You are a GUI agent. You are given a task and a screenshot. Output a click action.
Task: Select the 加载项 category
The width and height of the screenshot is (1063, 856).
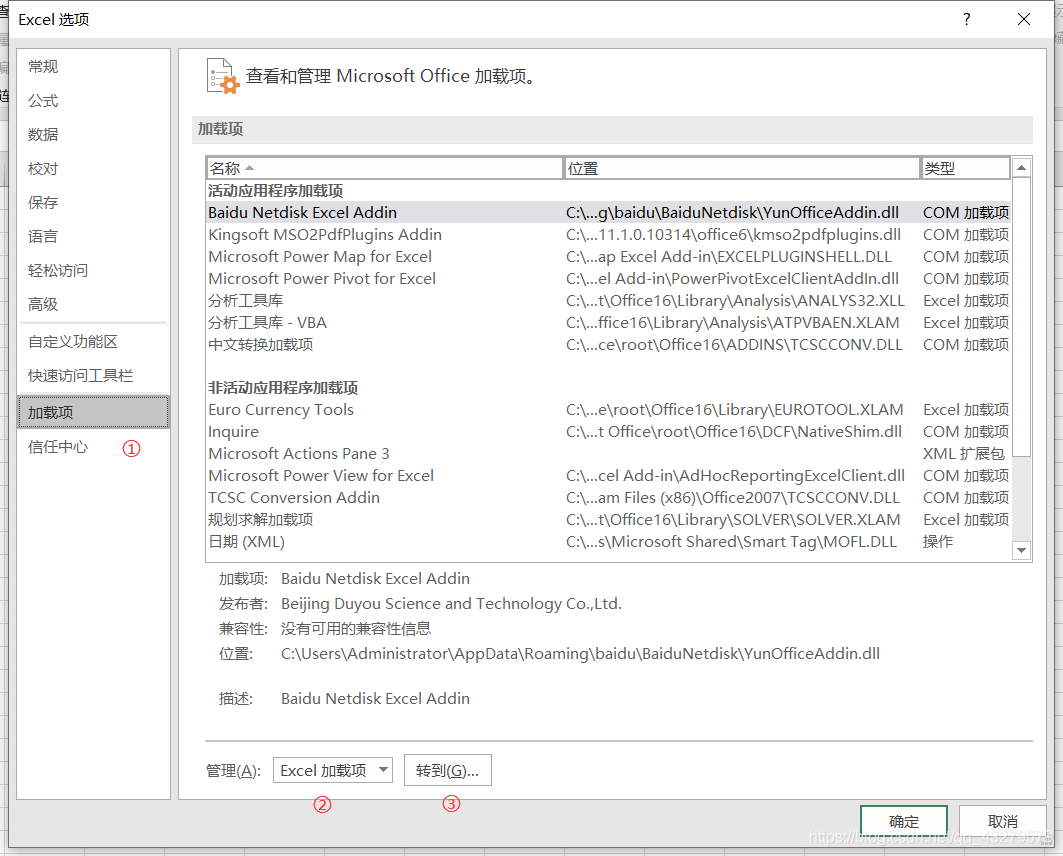pyautogui.click(x=94, y=412)
